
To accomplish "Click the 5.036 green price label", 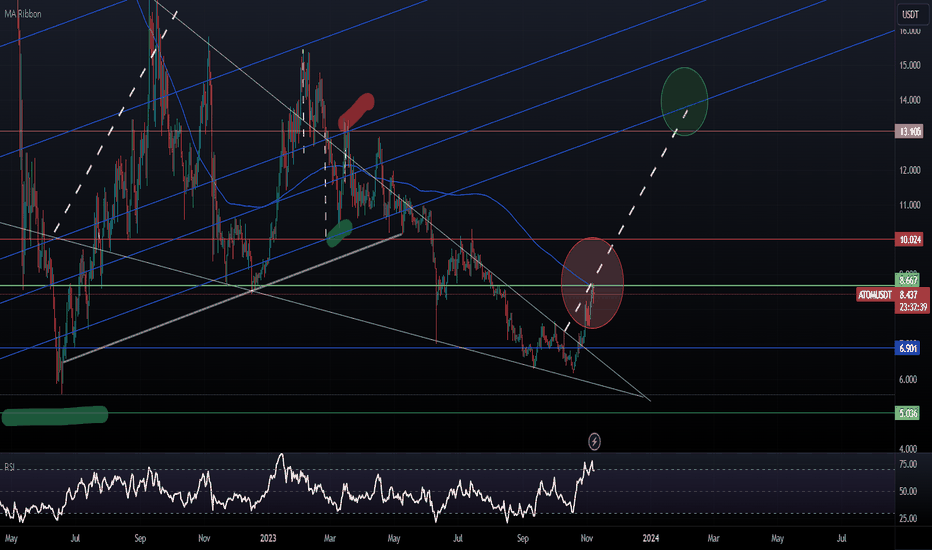I will (x=908, y=413).
